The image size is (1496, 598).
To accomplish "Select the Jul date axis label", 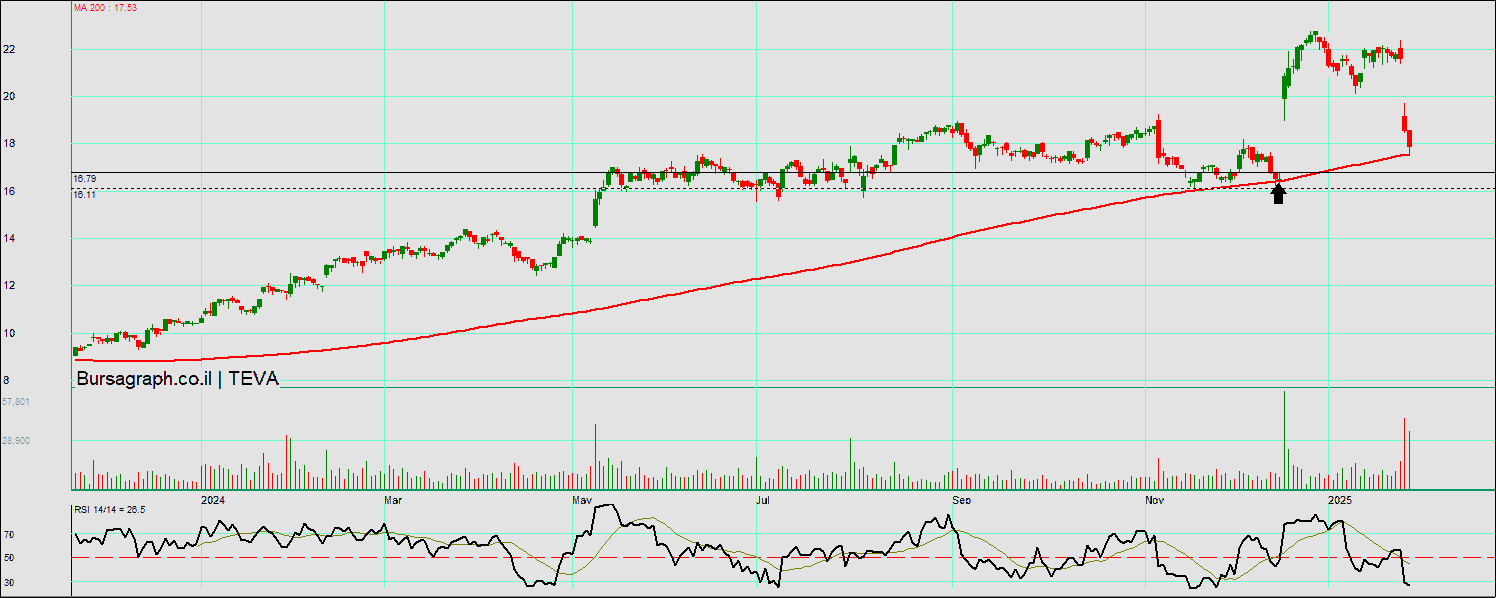I will click(764, 499).
